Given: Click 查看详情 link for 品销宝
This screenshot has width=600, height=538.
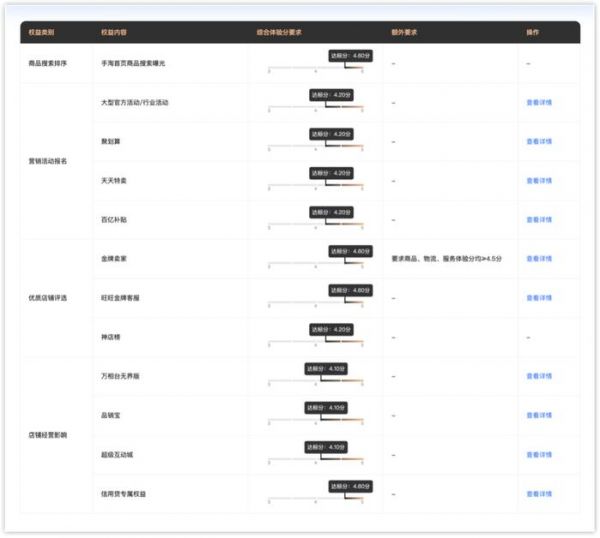Looking at the screenshot, I should click(539, 415).
